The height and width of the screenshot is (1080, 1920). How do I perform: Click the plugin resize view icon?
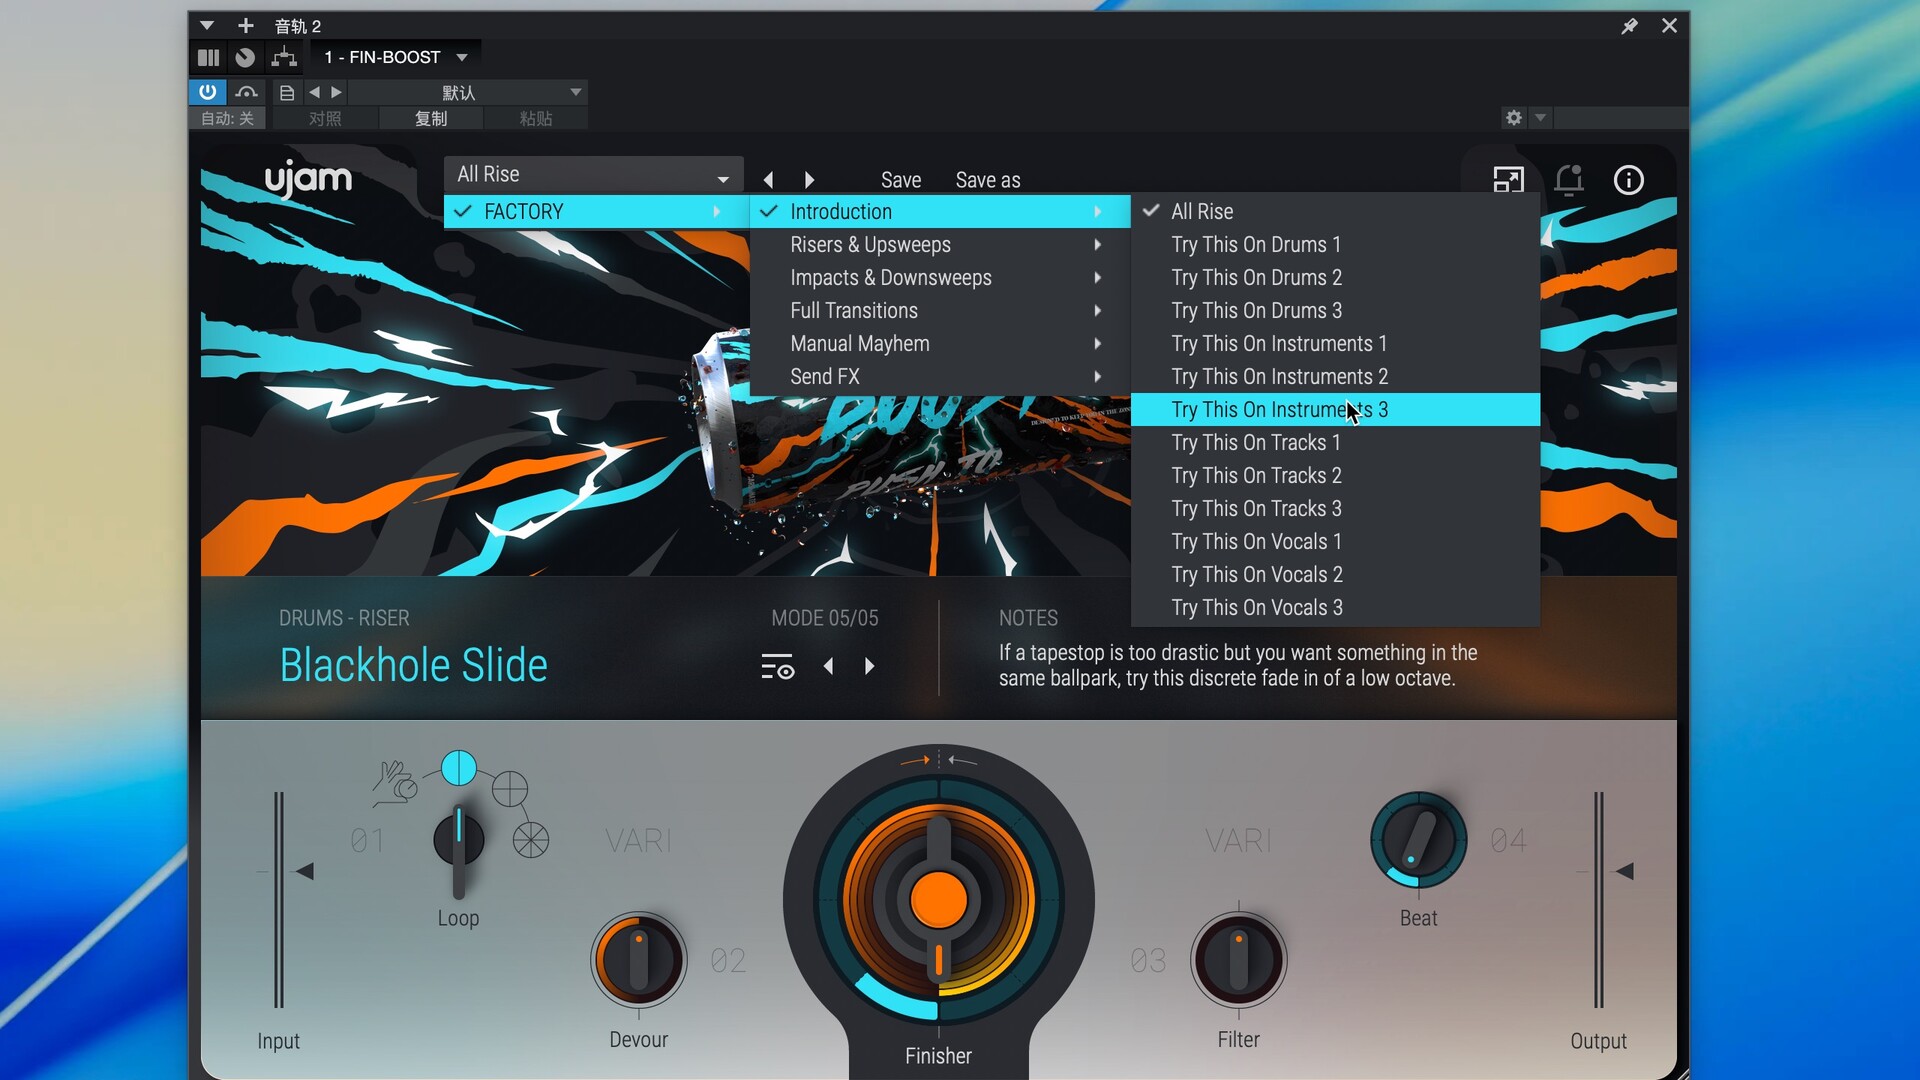[x=1508, y=180]
